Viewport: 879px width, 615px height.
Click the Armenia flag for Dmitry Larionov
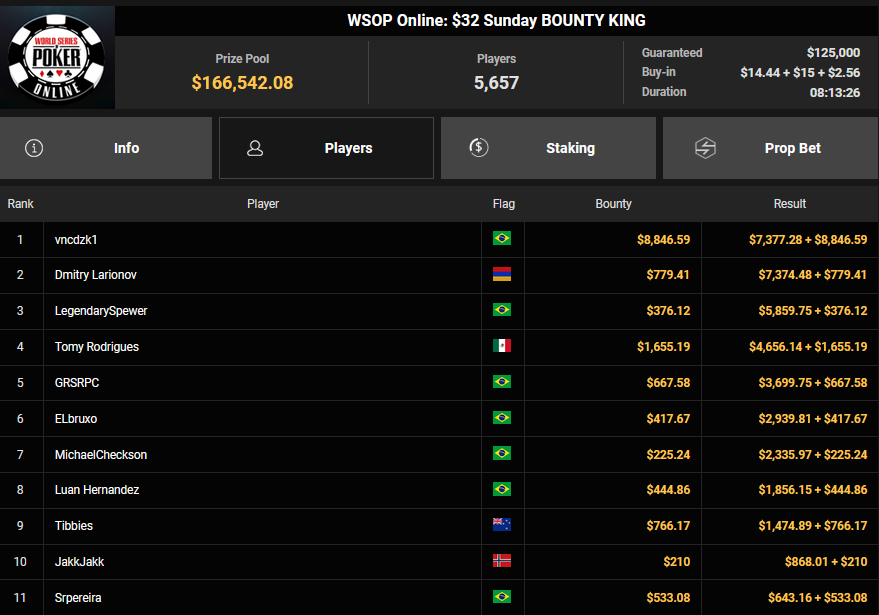502,275
